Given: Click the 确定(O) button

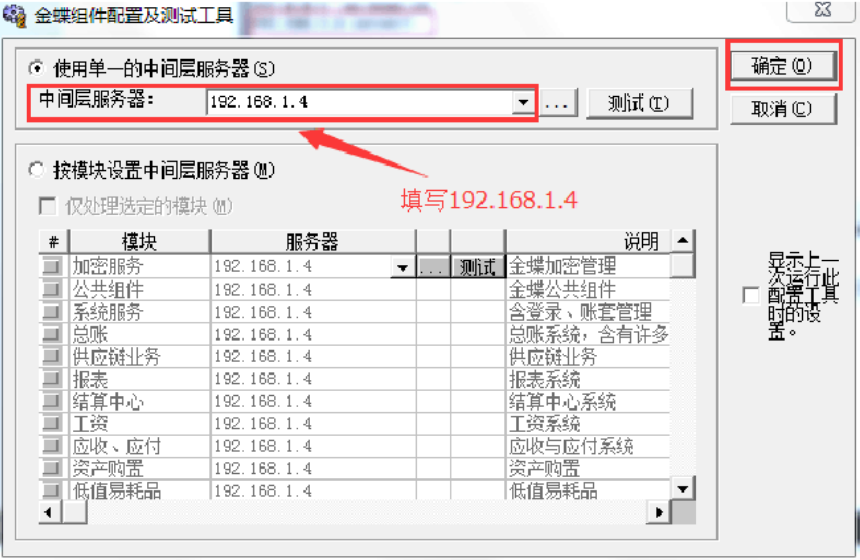Looking at the screenshot, I should coord(782,66).
